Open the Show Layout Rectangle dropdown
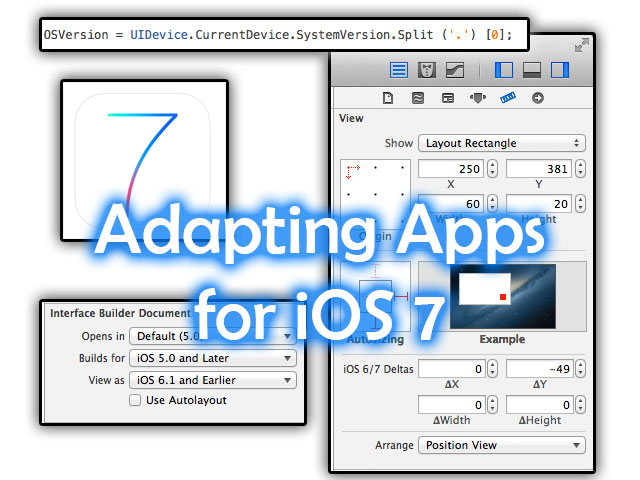 tap(502, 143)
